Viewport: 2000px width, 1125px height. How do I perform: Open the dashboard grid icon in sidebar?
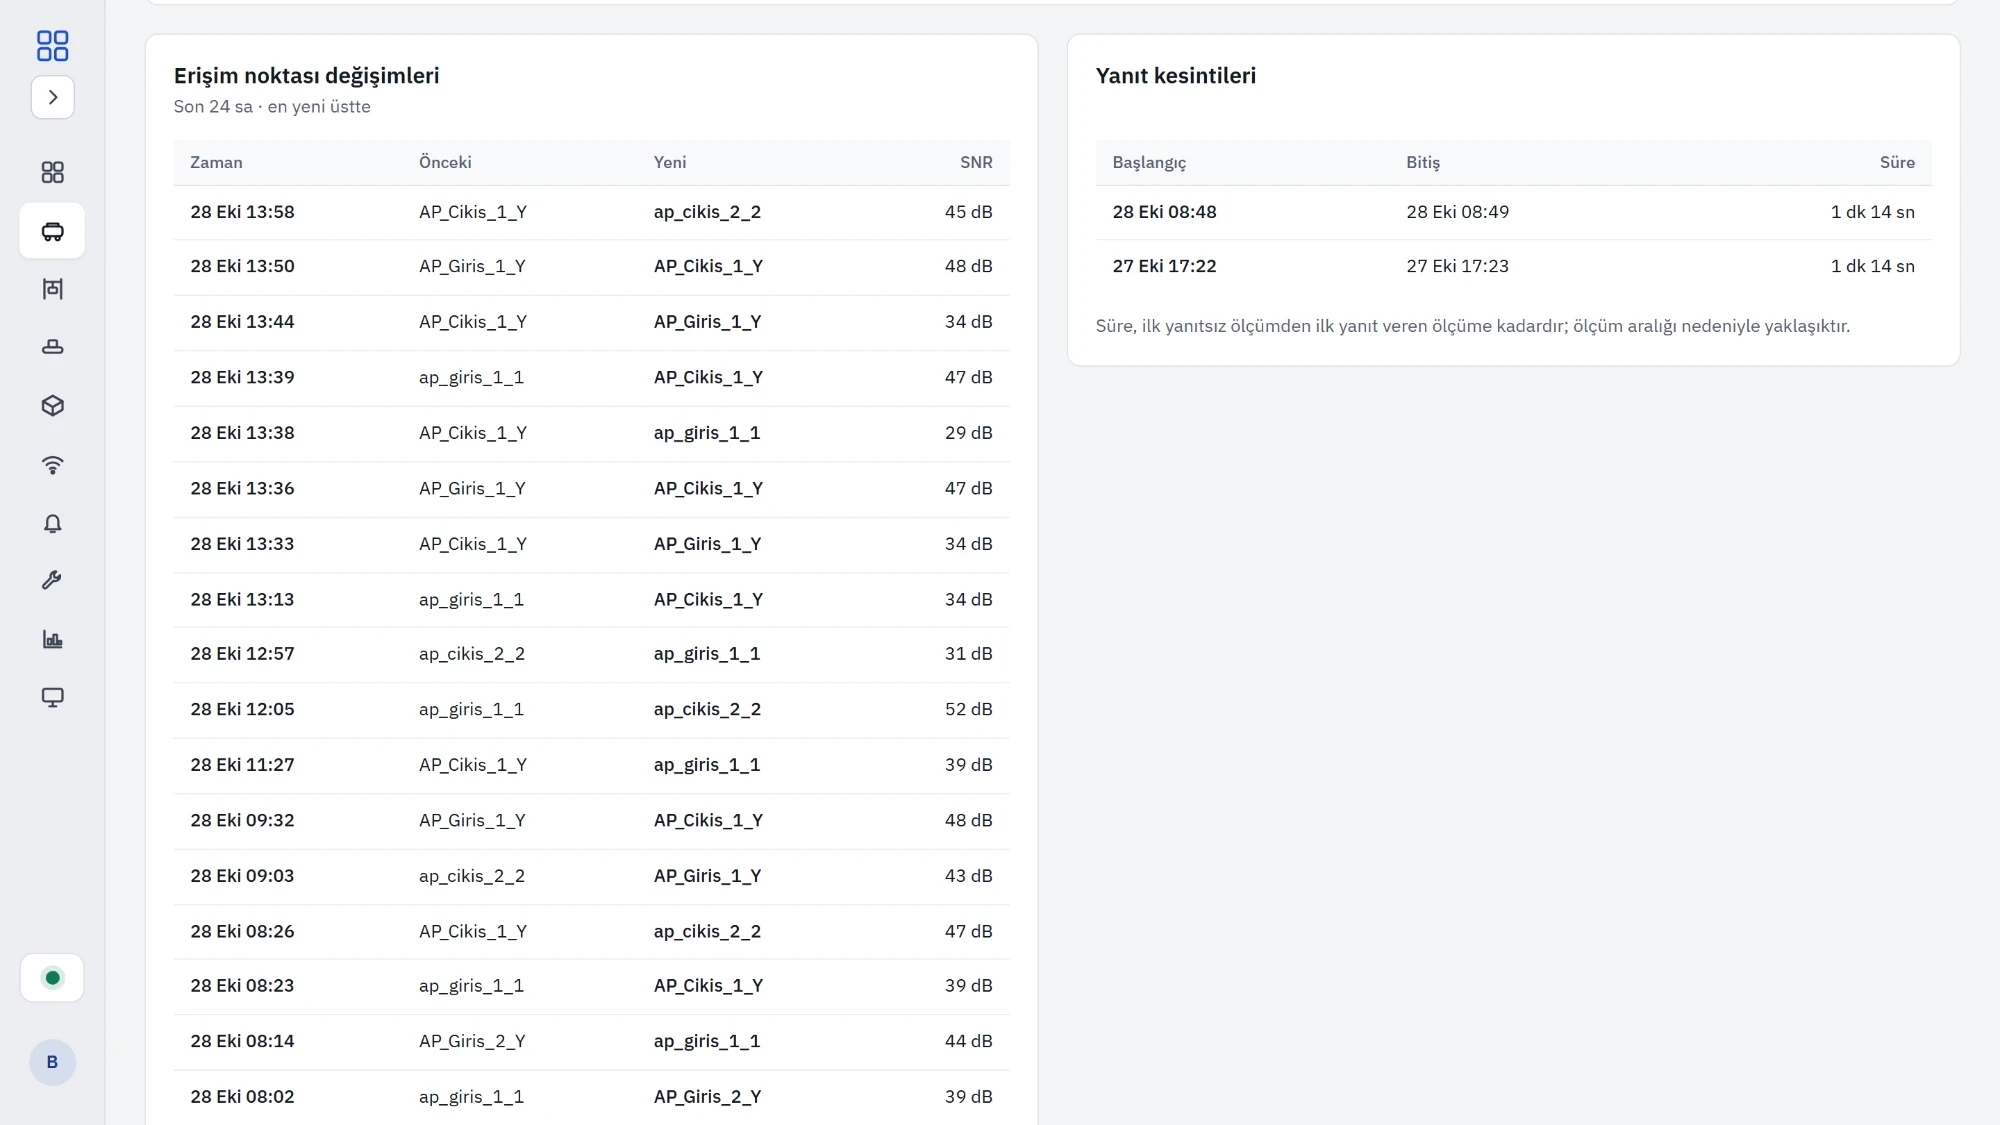[52, 172]
